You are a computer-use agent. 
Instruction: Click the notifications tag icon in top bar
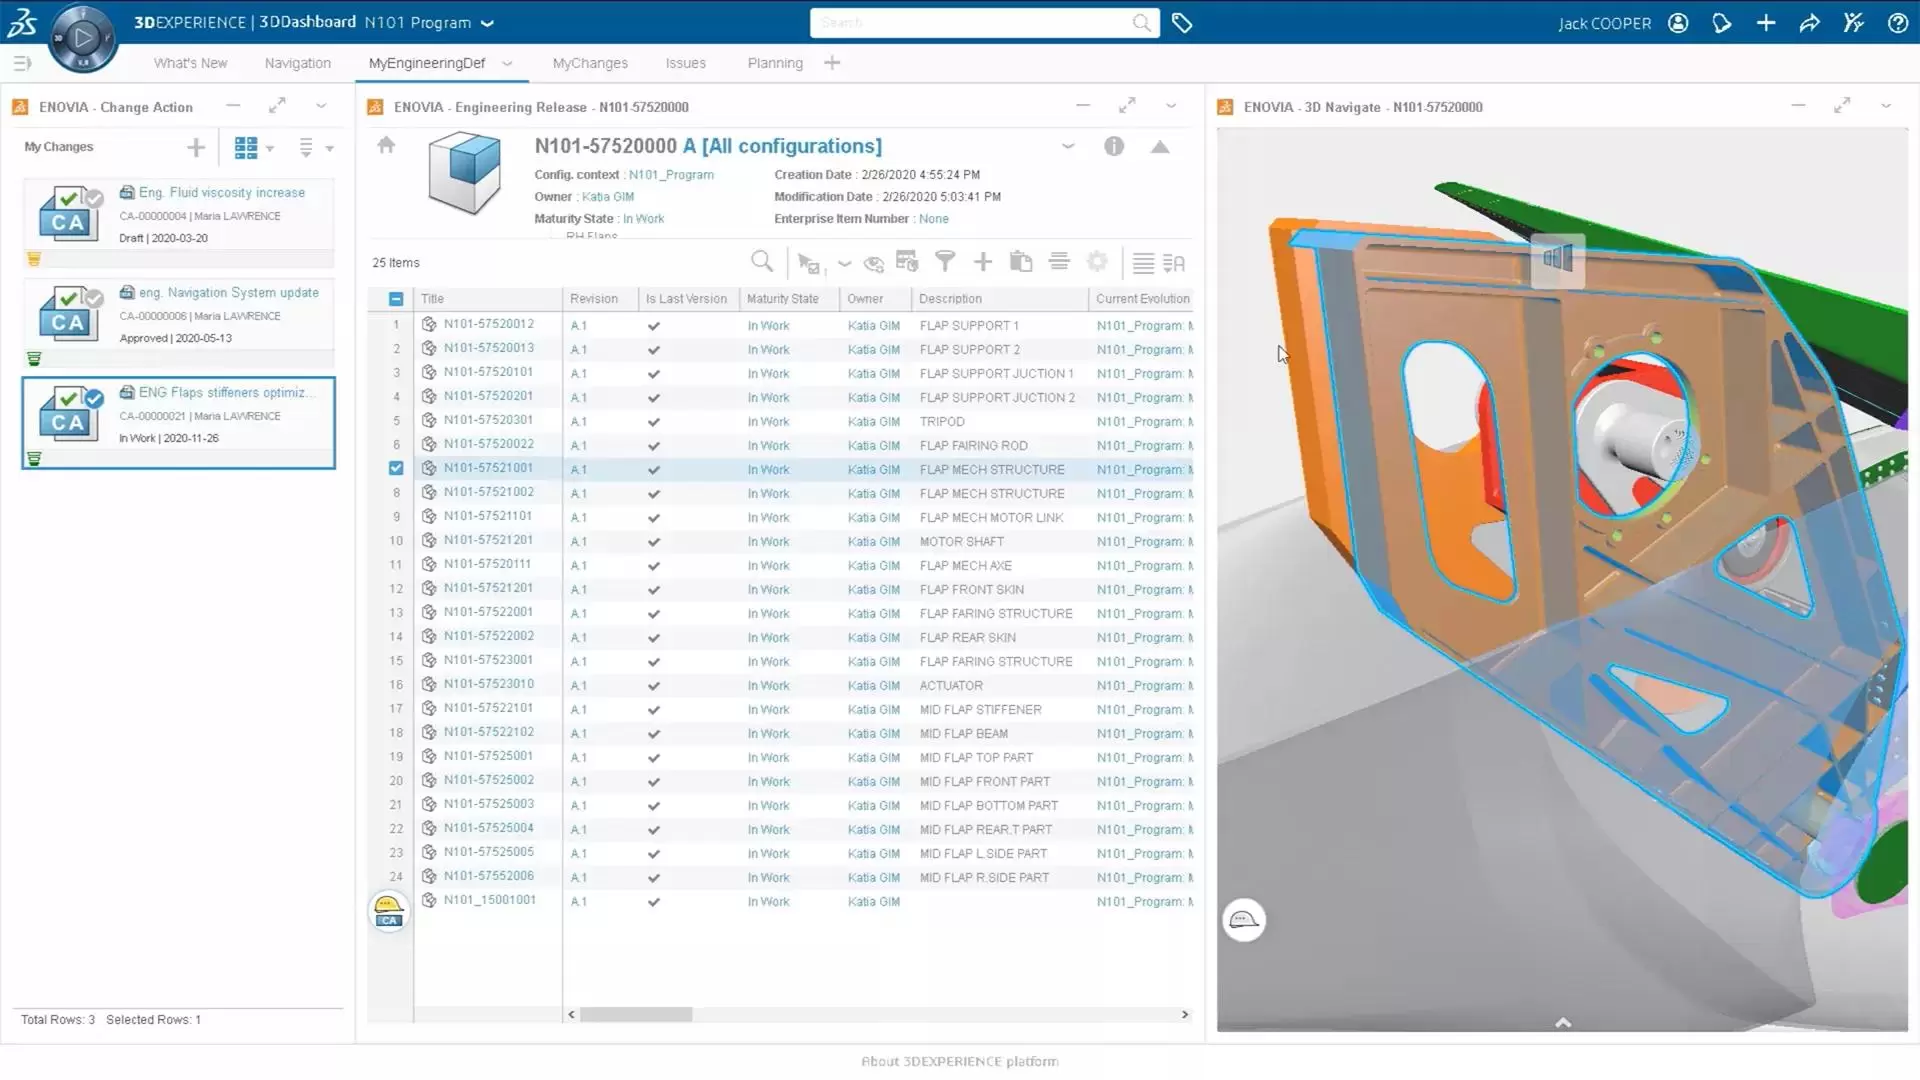point(1722,23)
